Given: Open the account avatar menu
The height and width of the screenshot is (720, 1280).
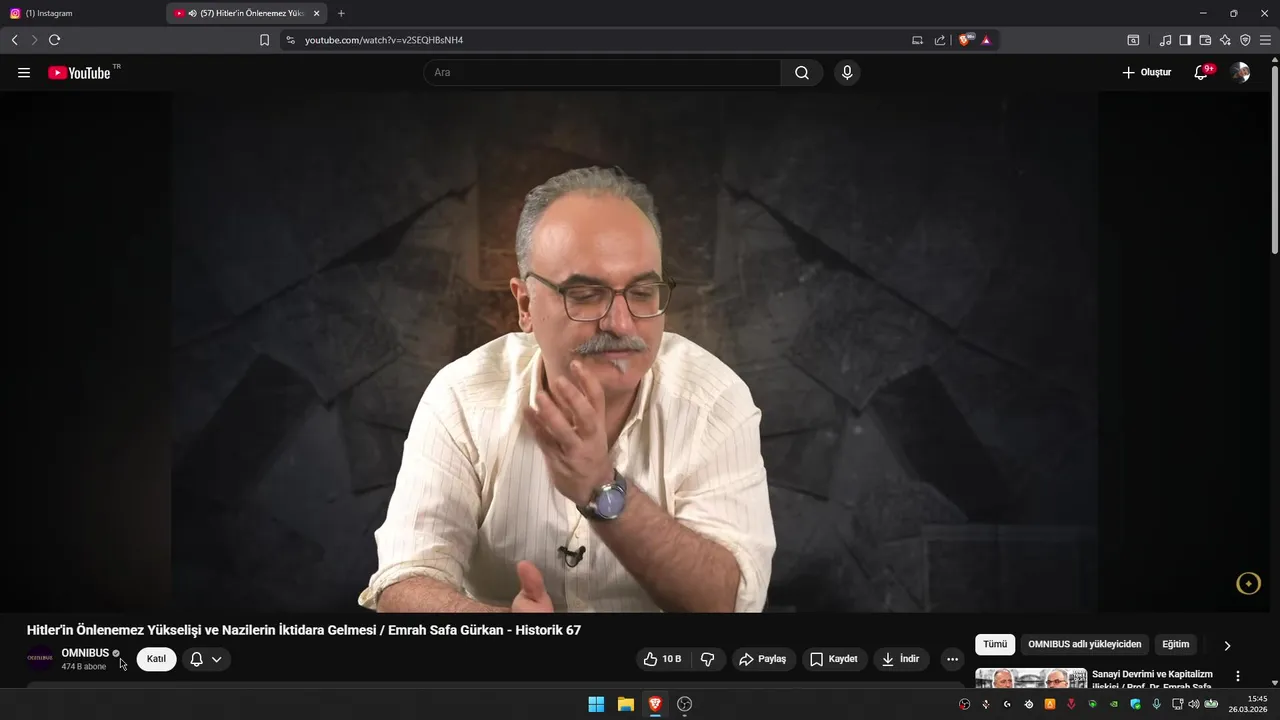Looking at the screenshot, I should tap(1240, 73).
